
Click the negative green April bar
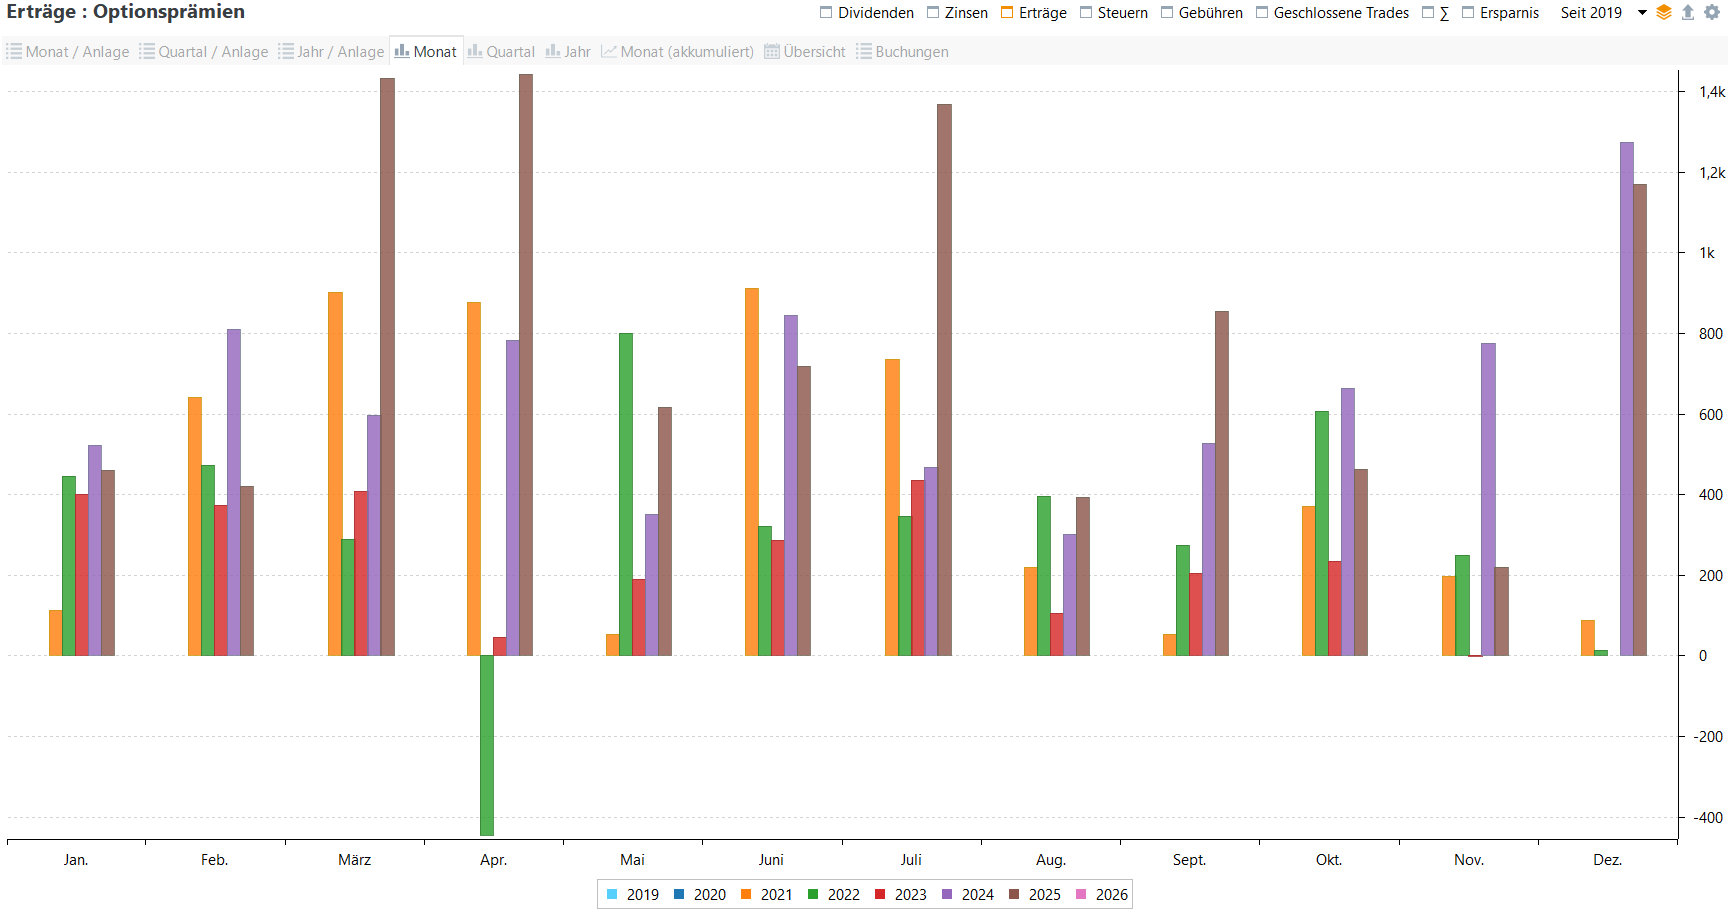tap(487, 745)
